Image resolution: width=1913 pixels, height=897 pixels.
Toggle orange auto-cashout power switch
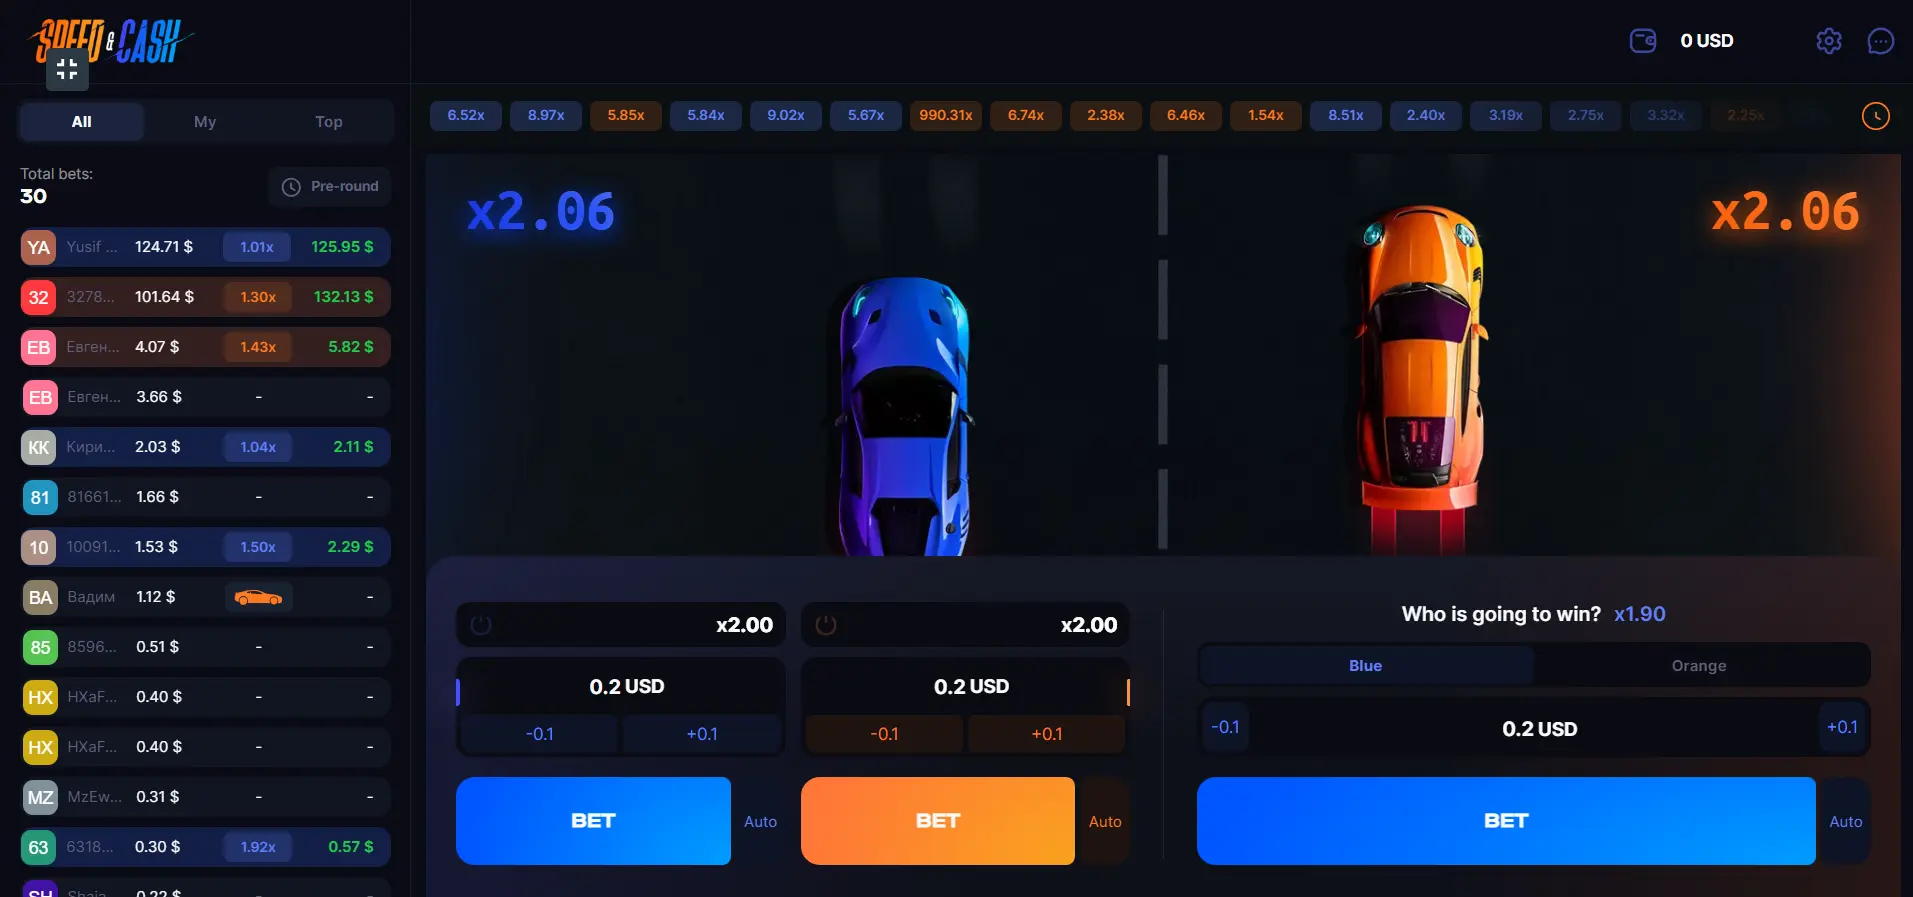826,625
